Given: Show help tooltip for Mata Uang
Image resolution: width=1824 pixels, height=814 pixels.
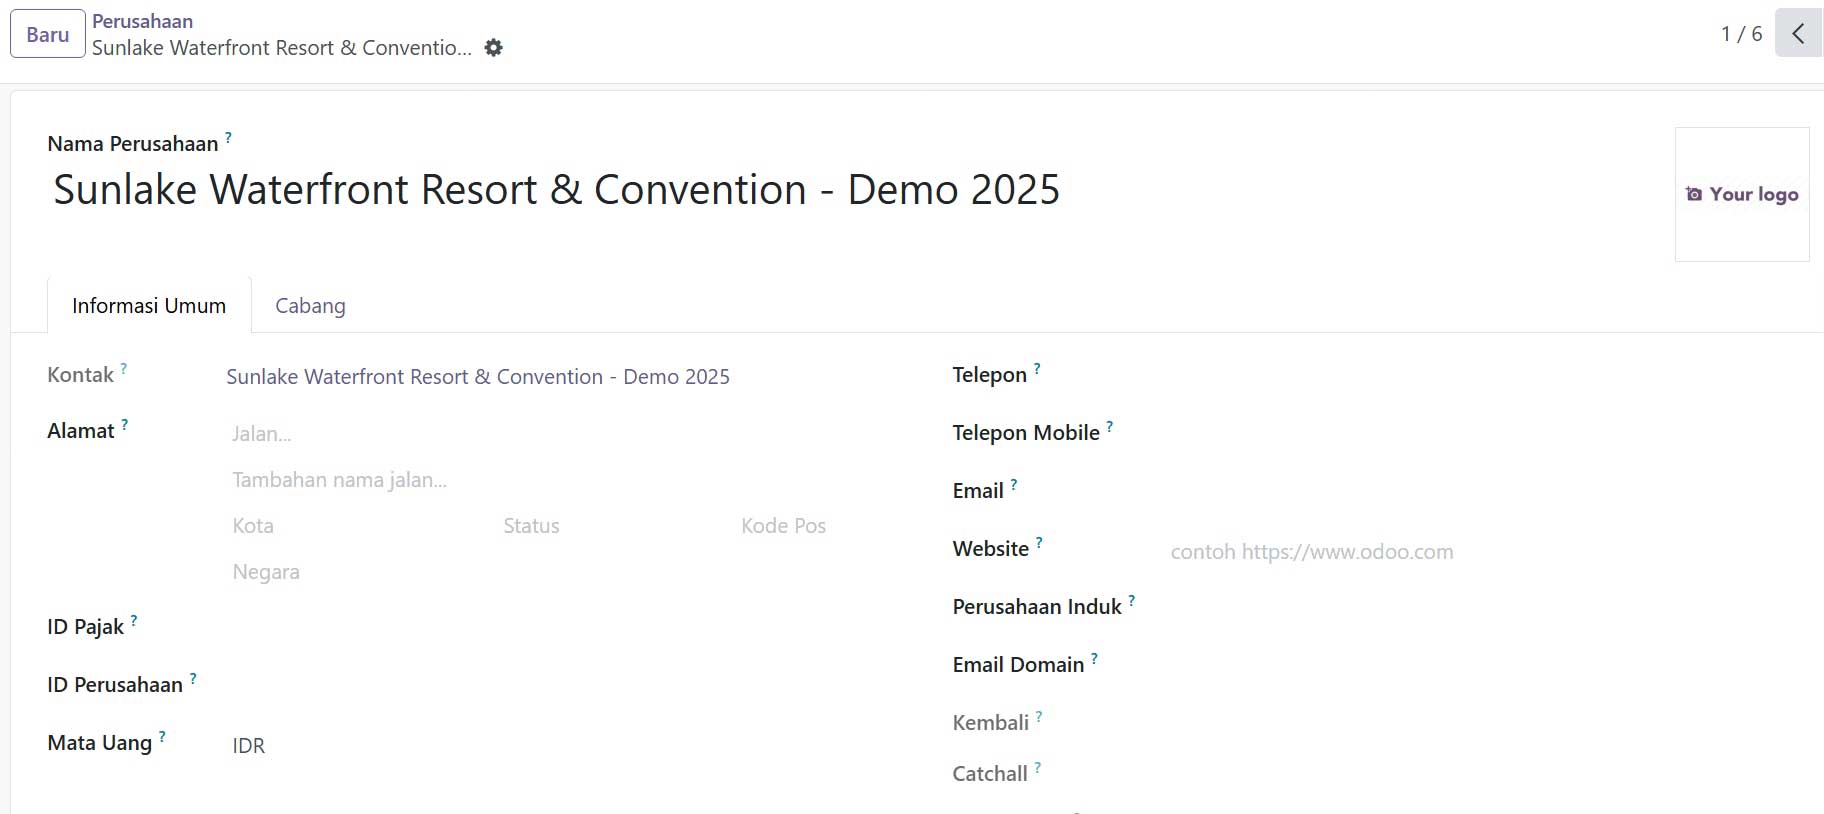Looking at the screenshot, I should [162, 737].
